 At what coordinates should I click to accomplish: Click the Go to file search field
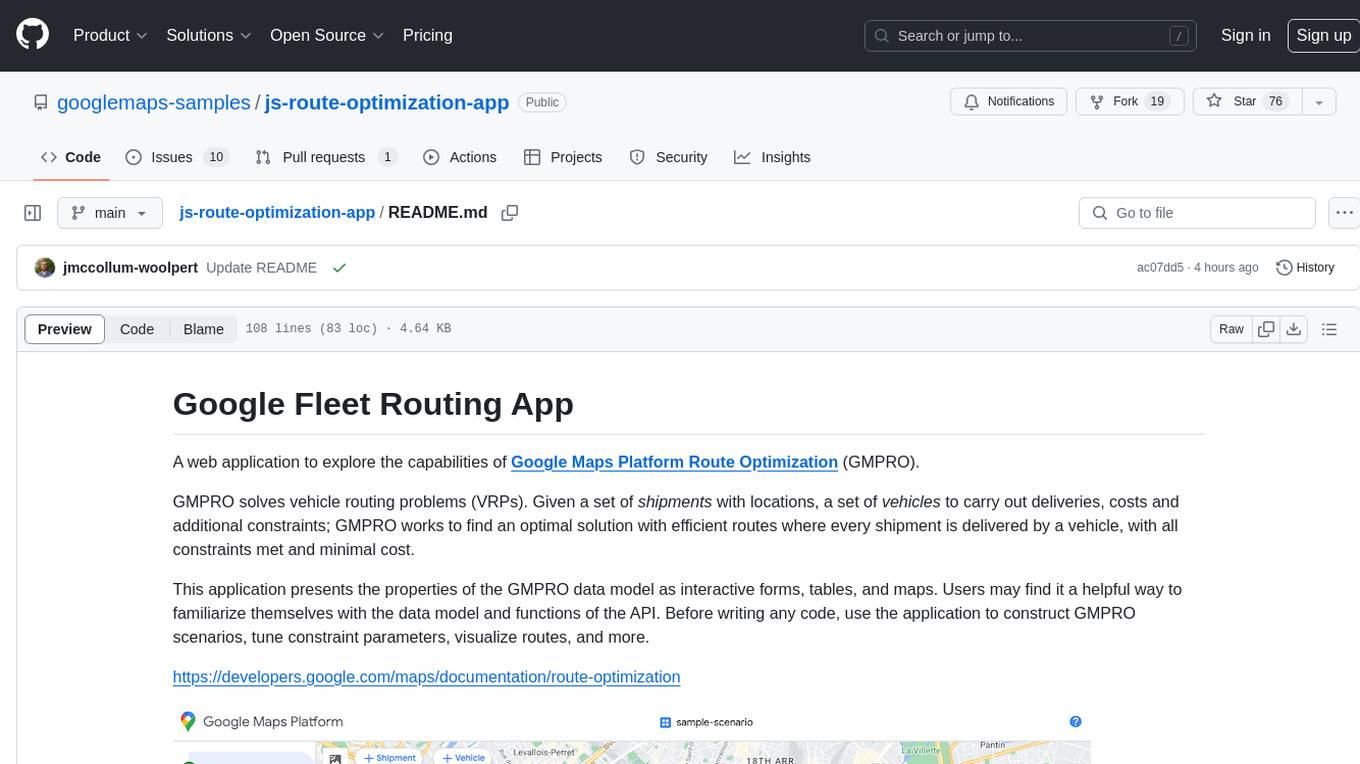[1197, 213]
